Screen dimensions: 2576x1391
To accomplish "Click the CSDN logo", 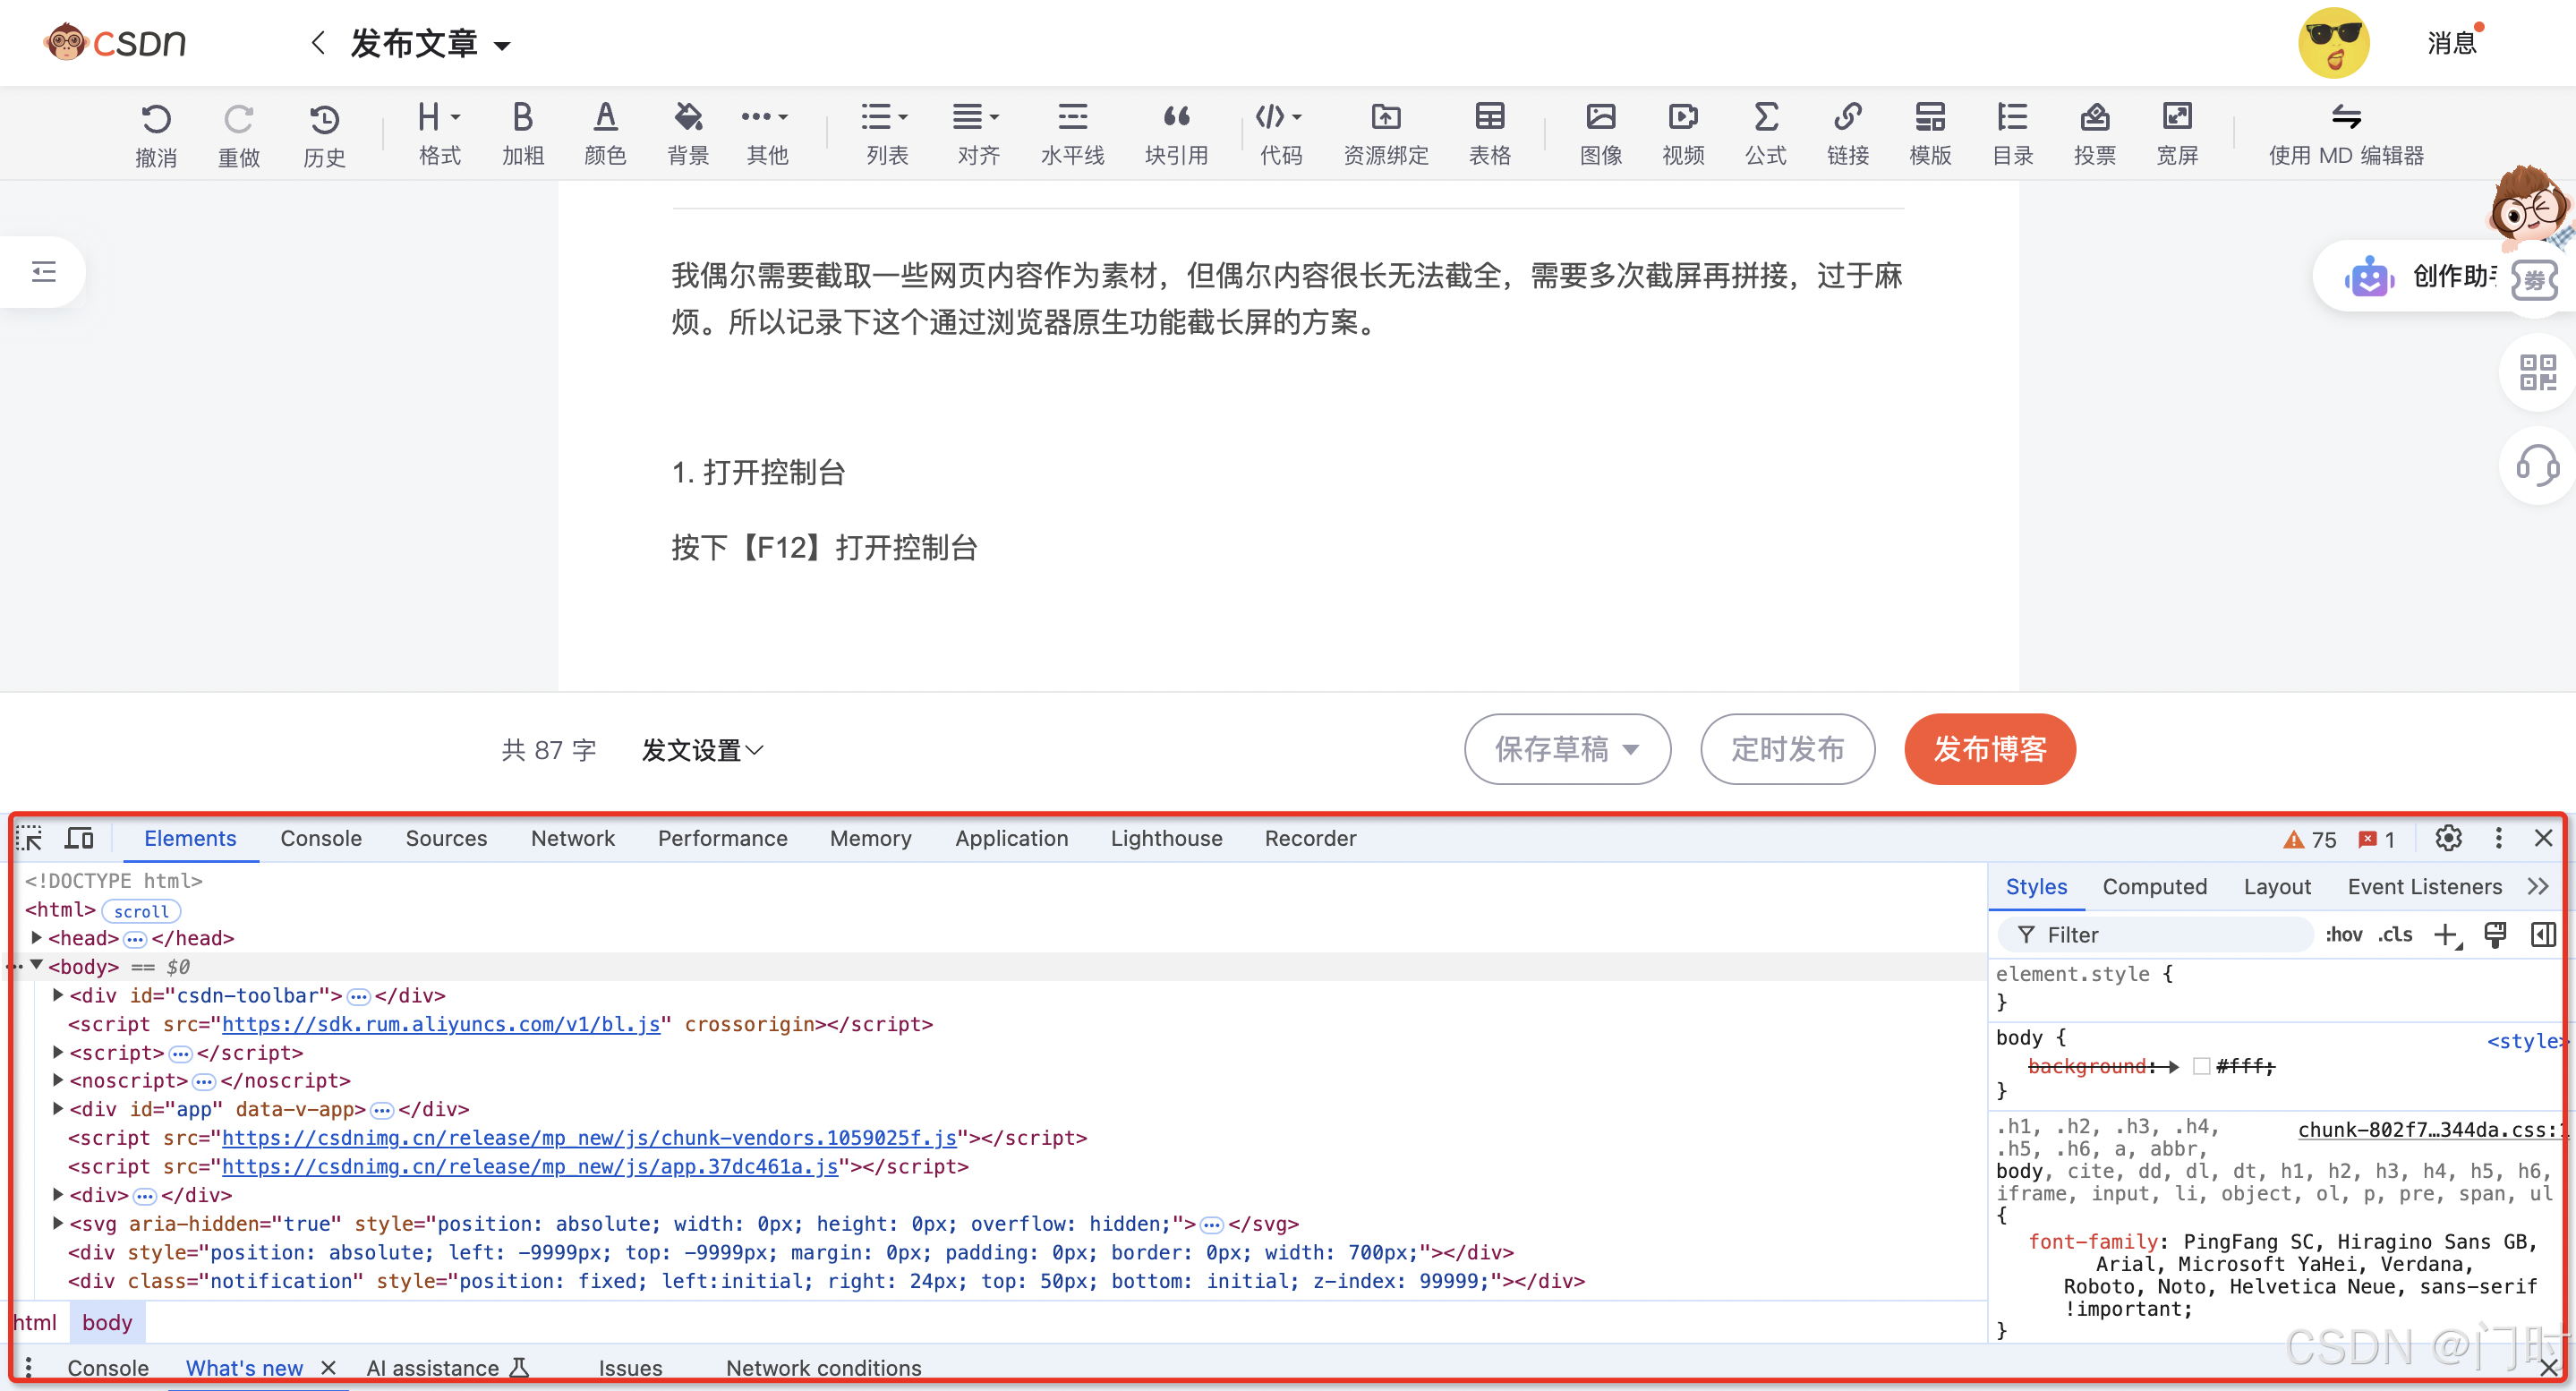I will pos(115,42).
